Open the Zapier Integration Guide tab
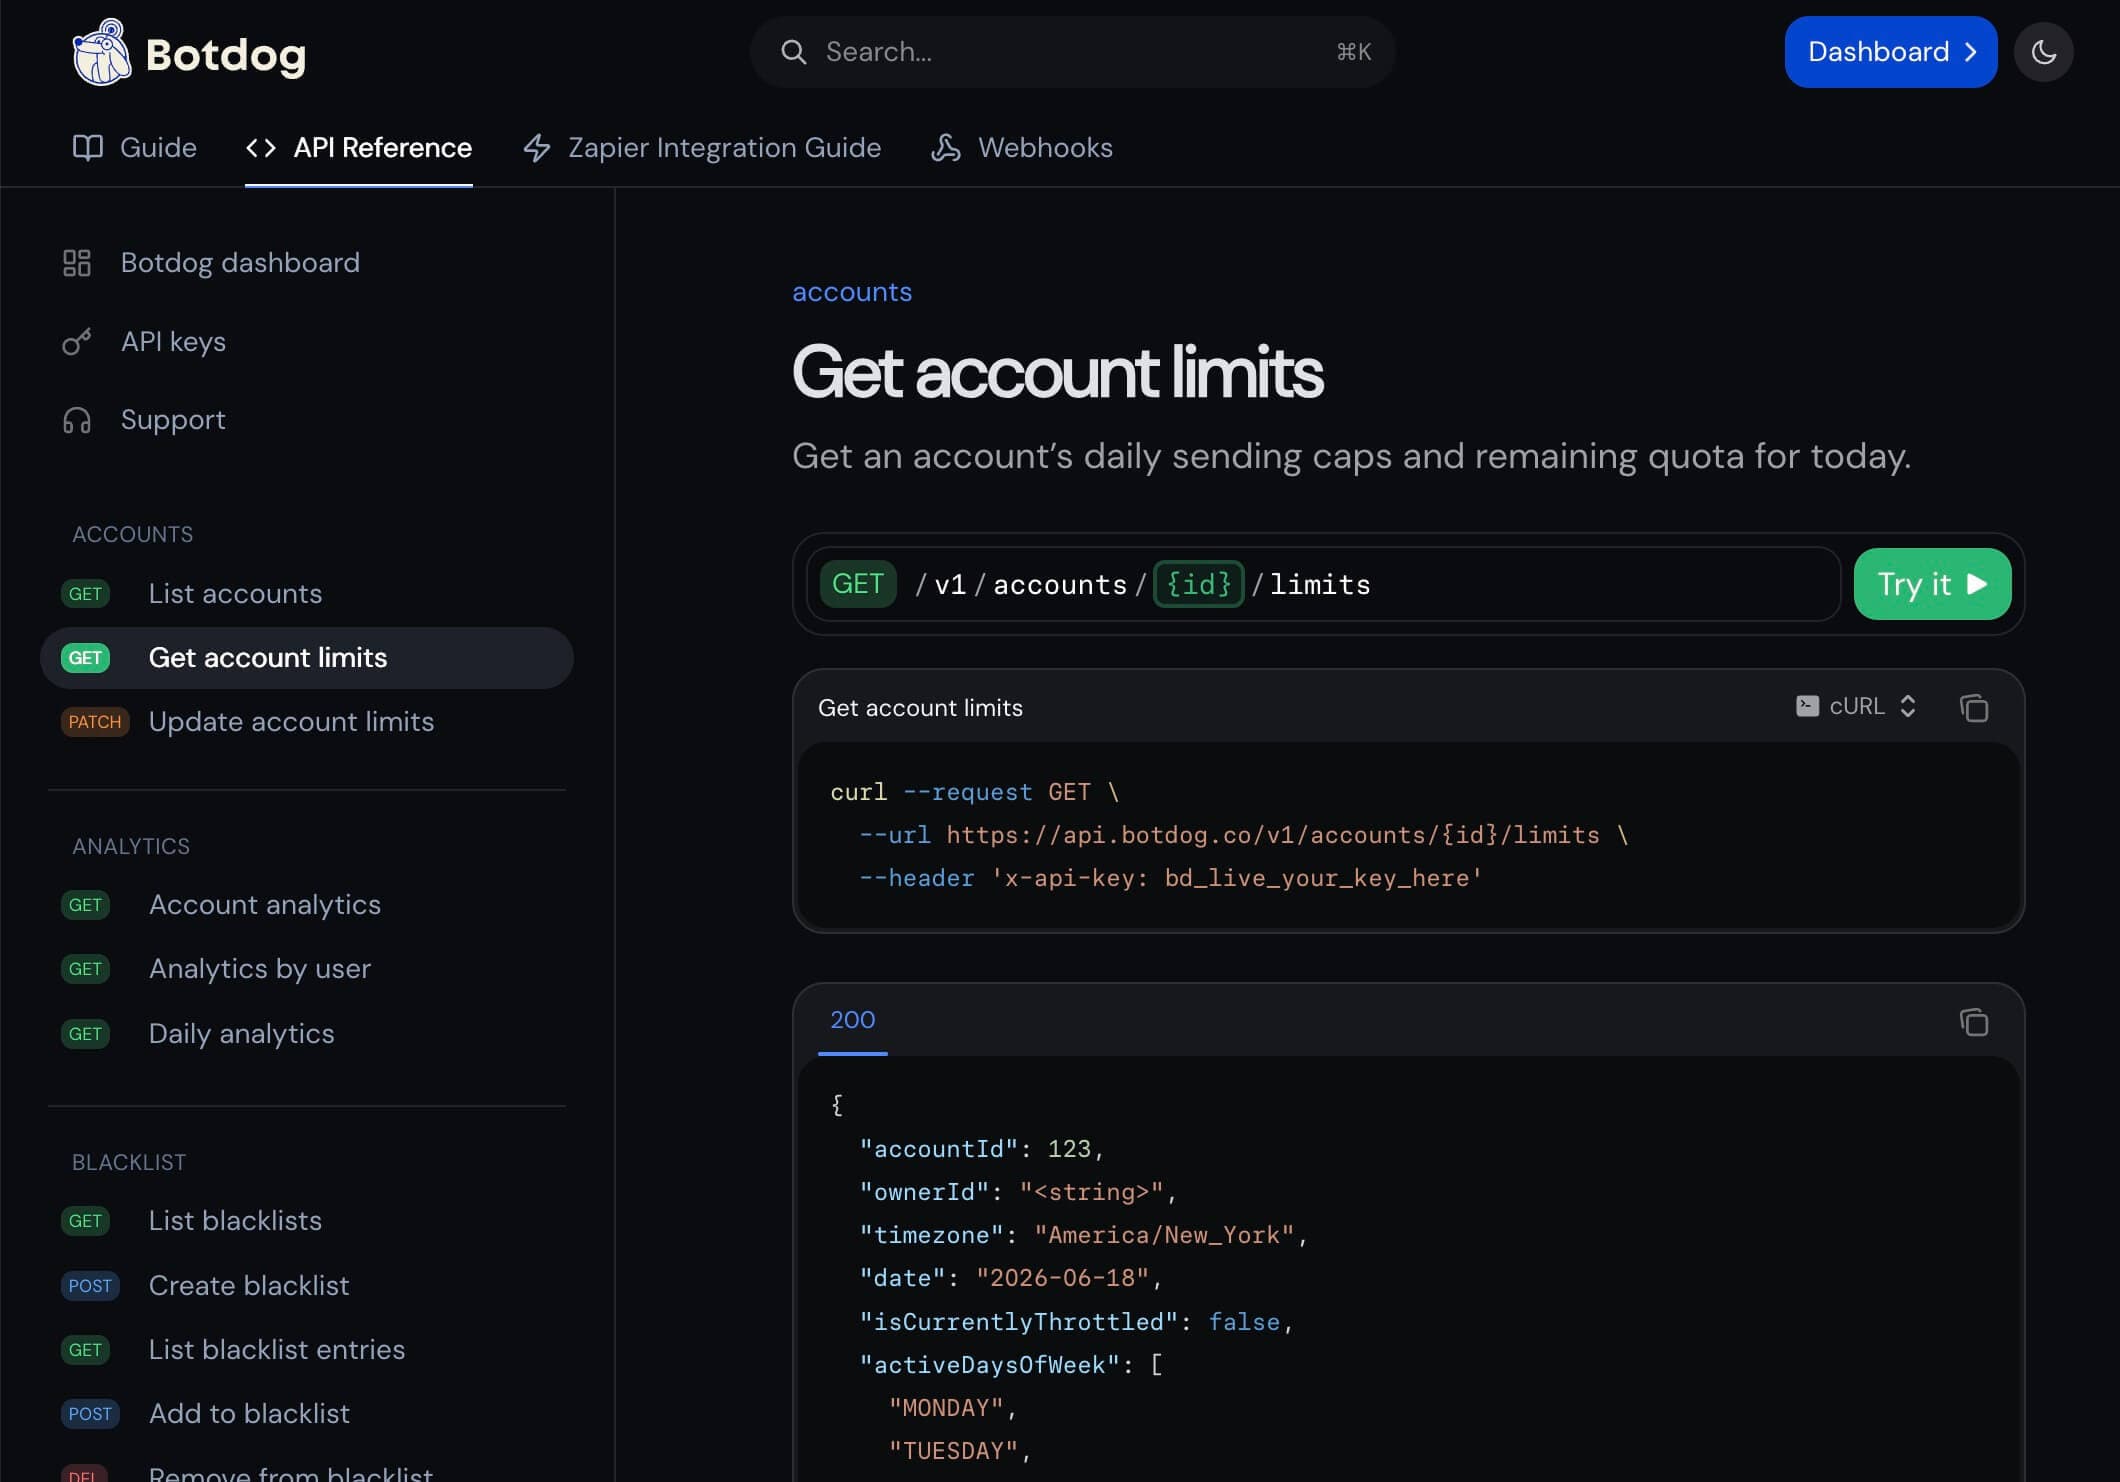 [x=702, y=148]
